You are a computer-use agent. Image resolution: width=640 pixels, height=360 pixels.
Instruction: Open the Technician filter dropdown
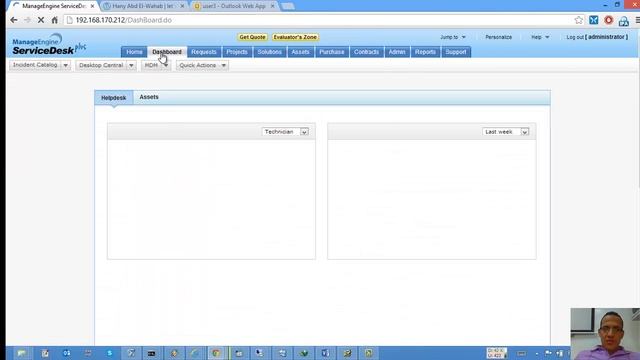pyautogui.click(x=285, y=132)
